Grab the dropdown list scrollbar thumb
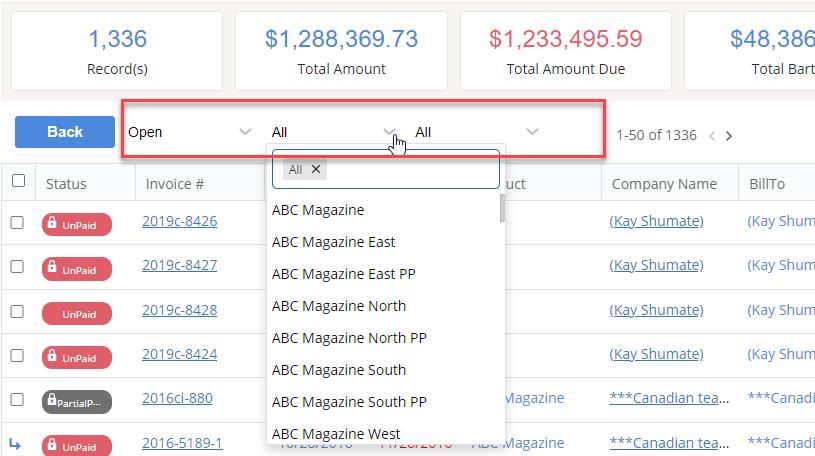Viewport: 815px width, 456px height. point(502,208)
